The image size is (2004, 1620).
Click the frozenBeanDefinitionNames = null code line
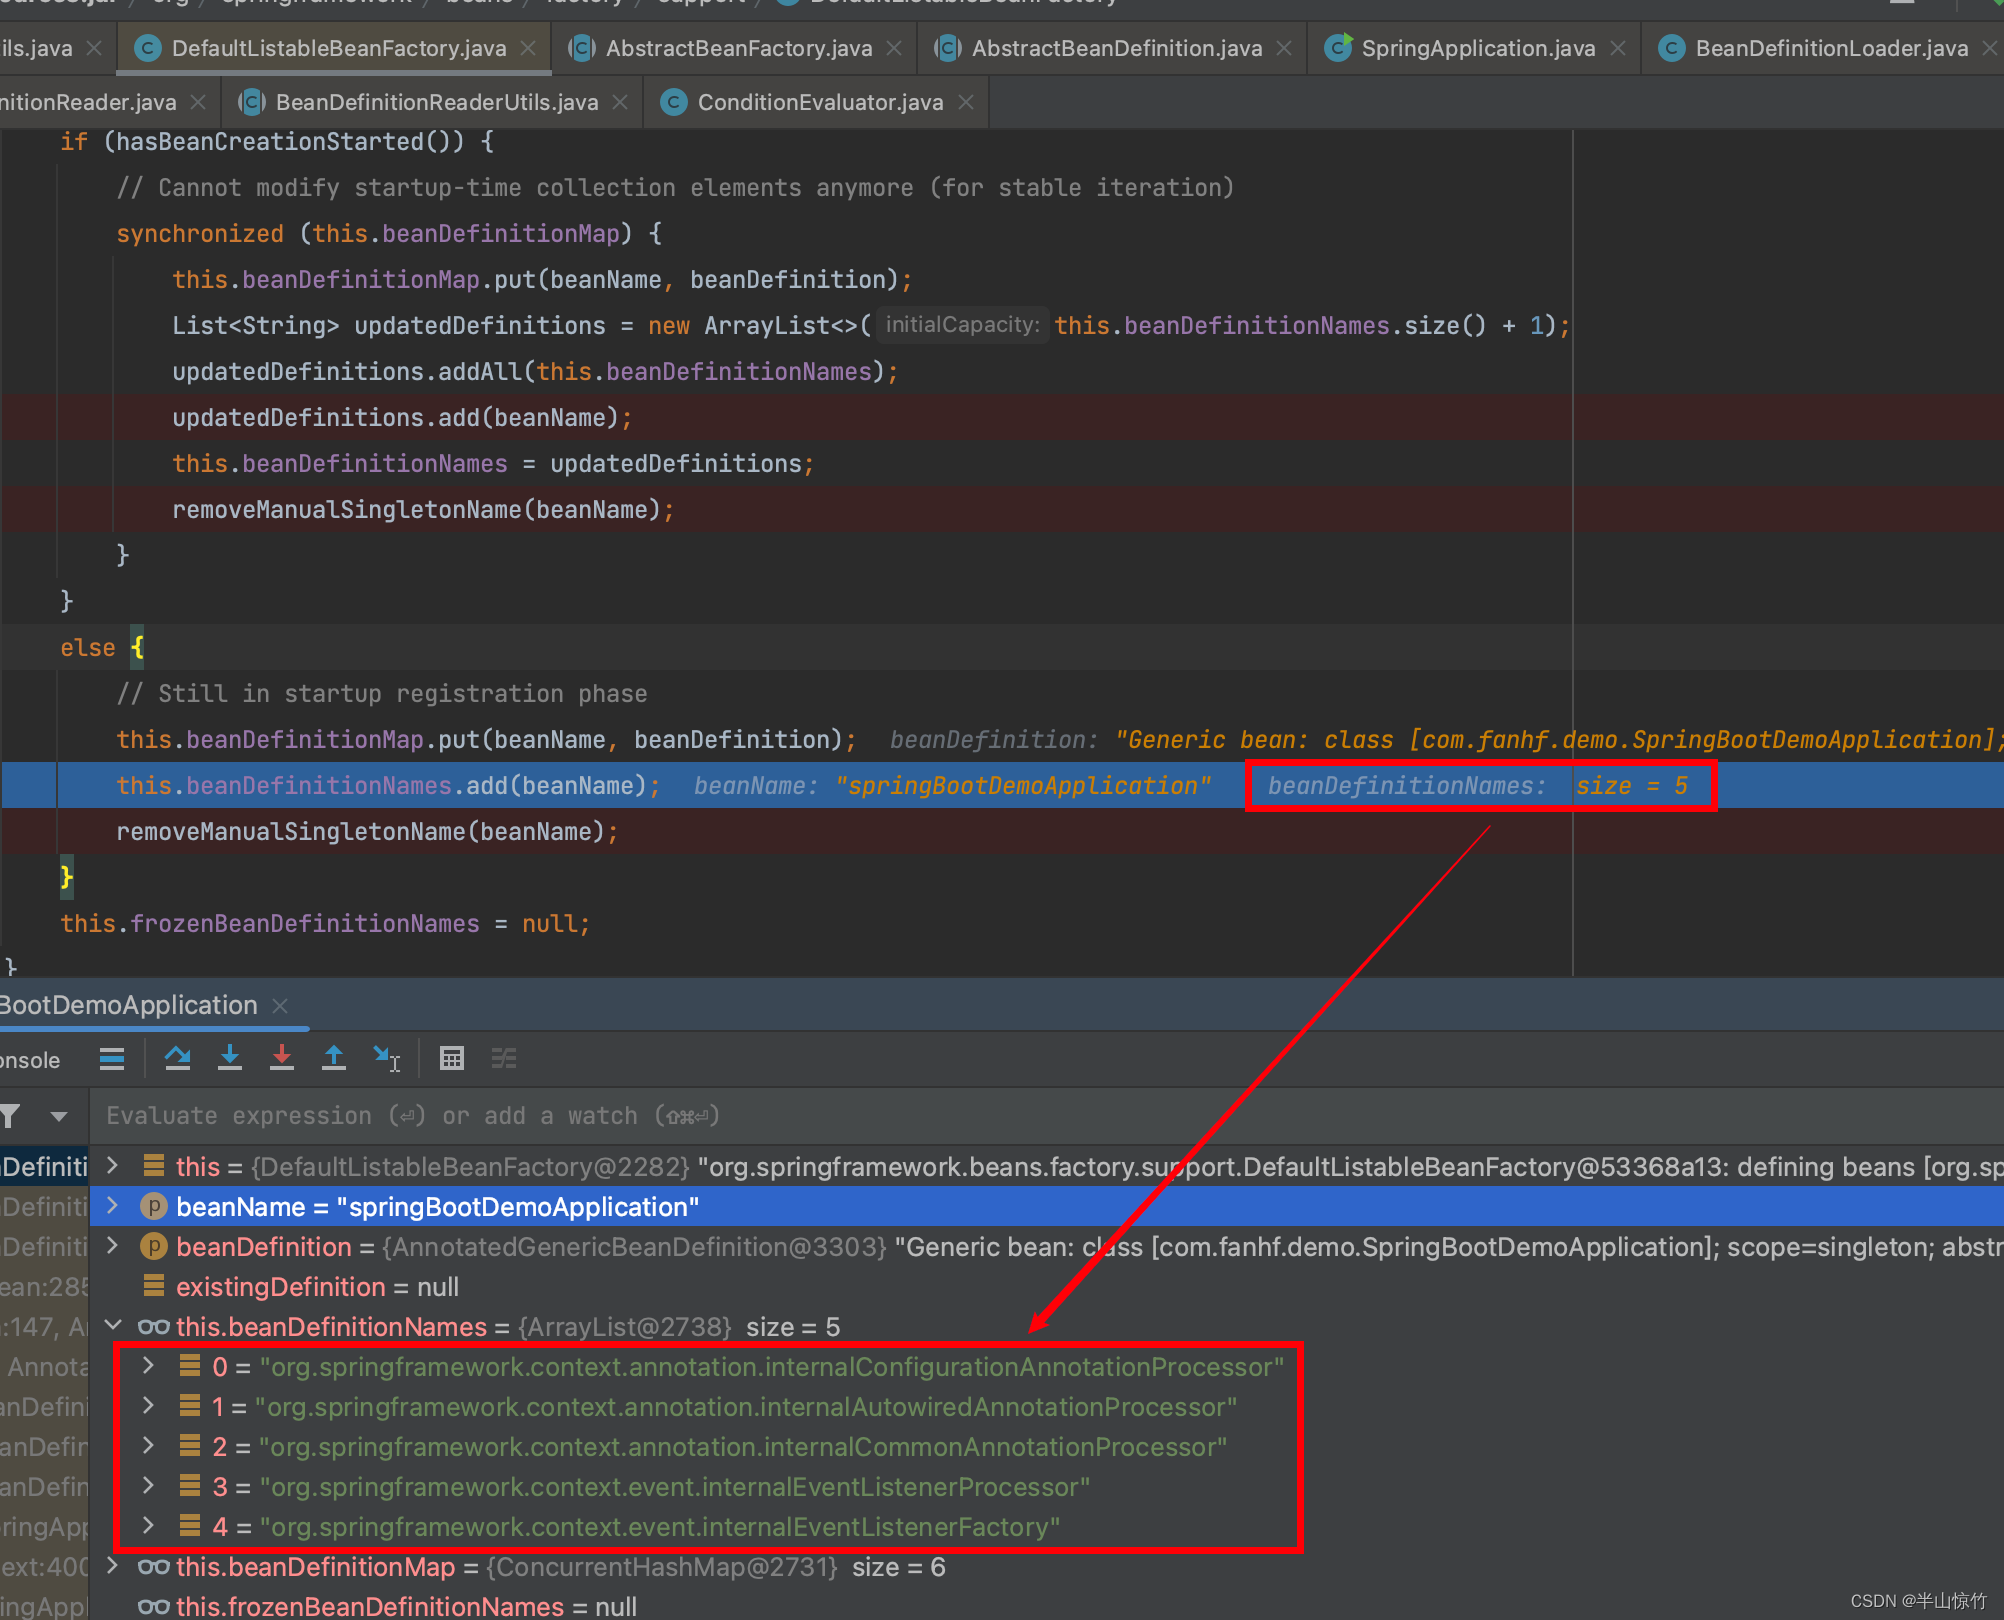coord(325,924)
